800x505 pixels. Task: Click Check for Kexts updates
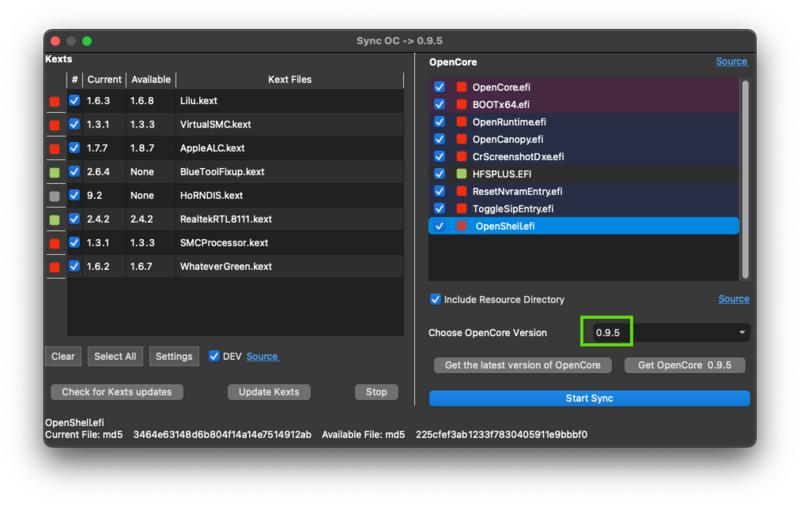117,392
